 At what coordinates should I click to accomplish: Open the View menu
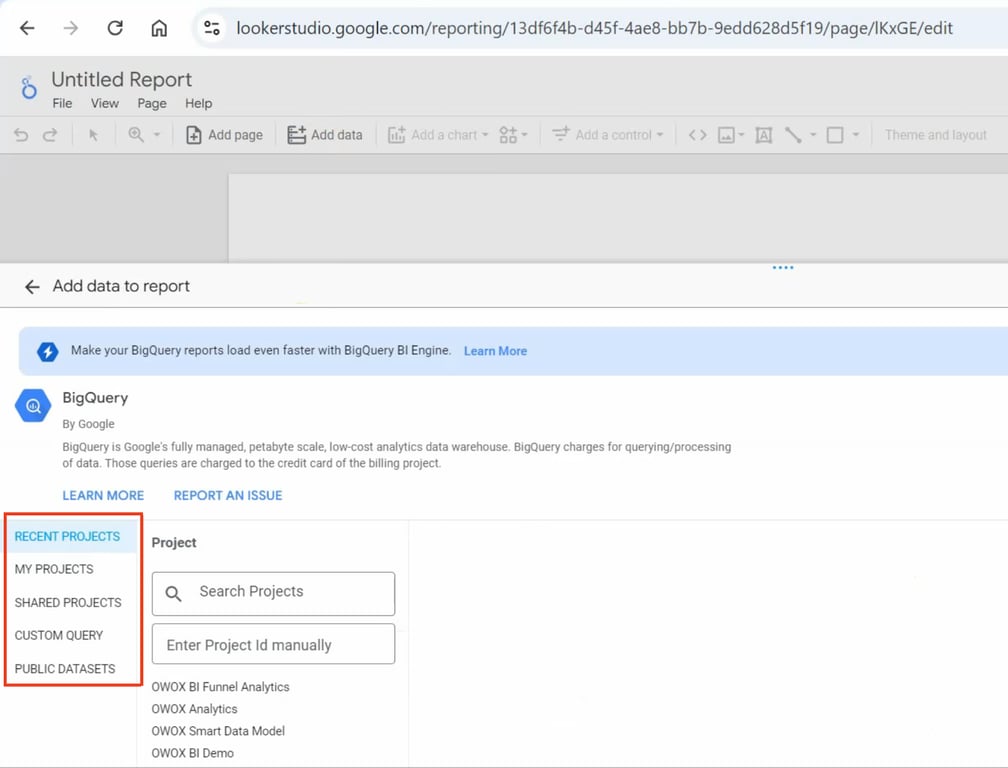tap(105, 103)
